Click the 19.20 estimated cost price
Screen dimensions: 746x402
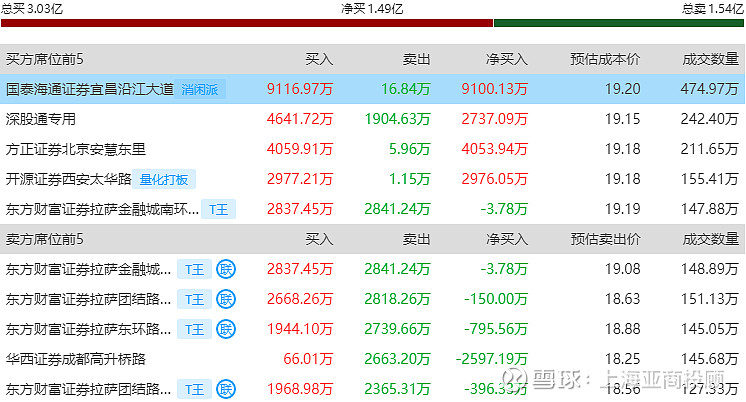point(622,89)
